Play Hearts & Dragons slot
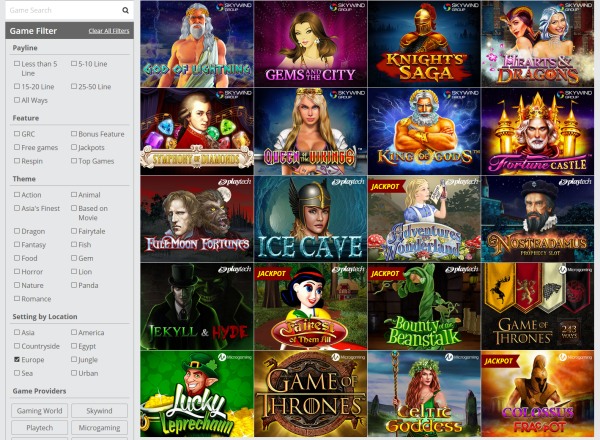This screenshot has height=440, width=600. click(x=538, y=44)
